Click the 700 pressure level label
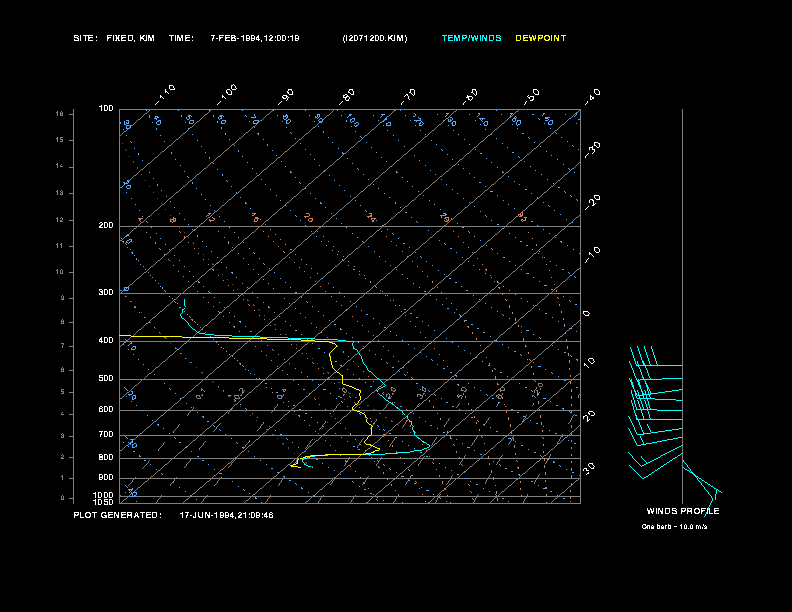The width and height of the screenshot is (792, 612). point(106,434)
